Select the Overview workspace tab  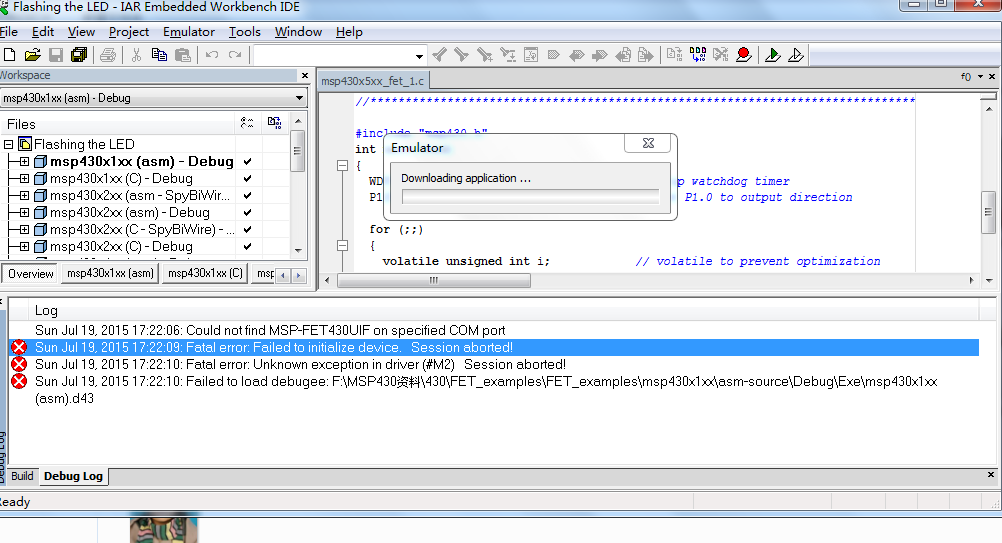click(x=31, y=273)
